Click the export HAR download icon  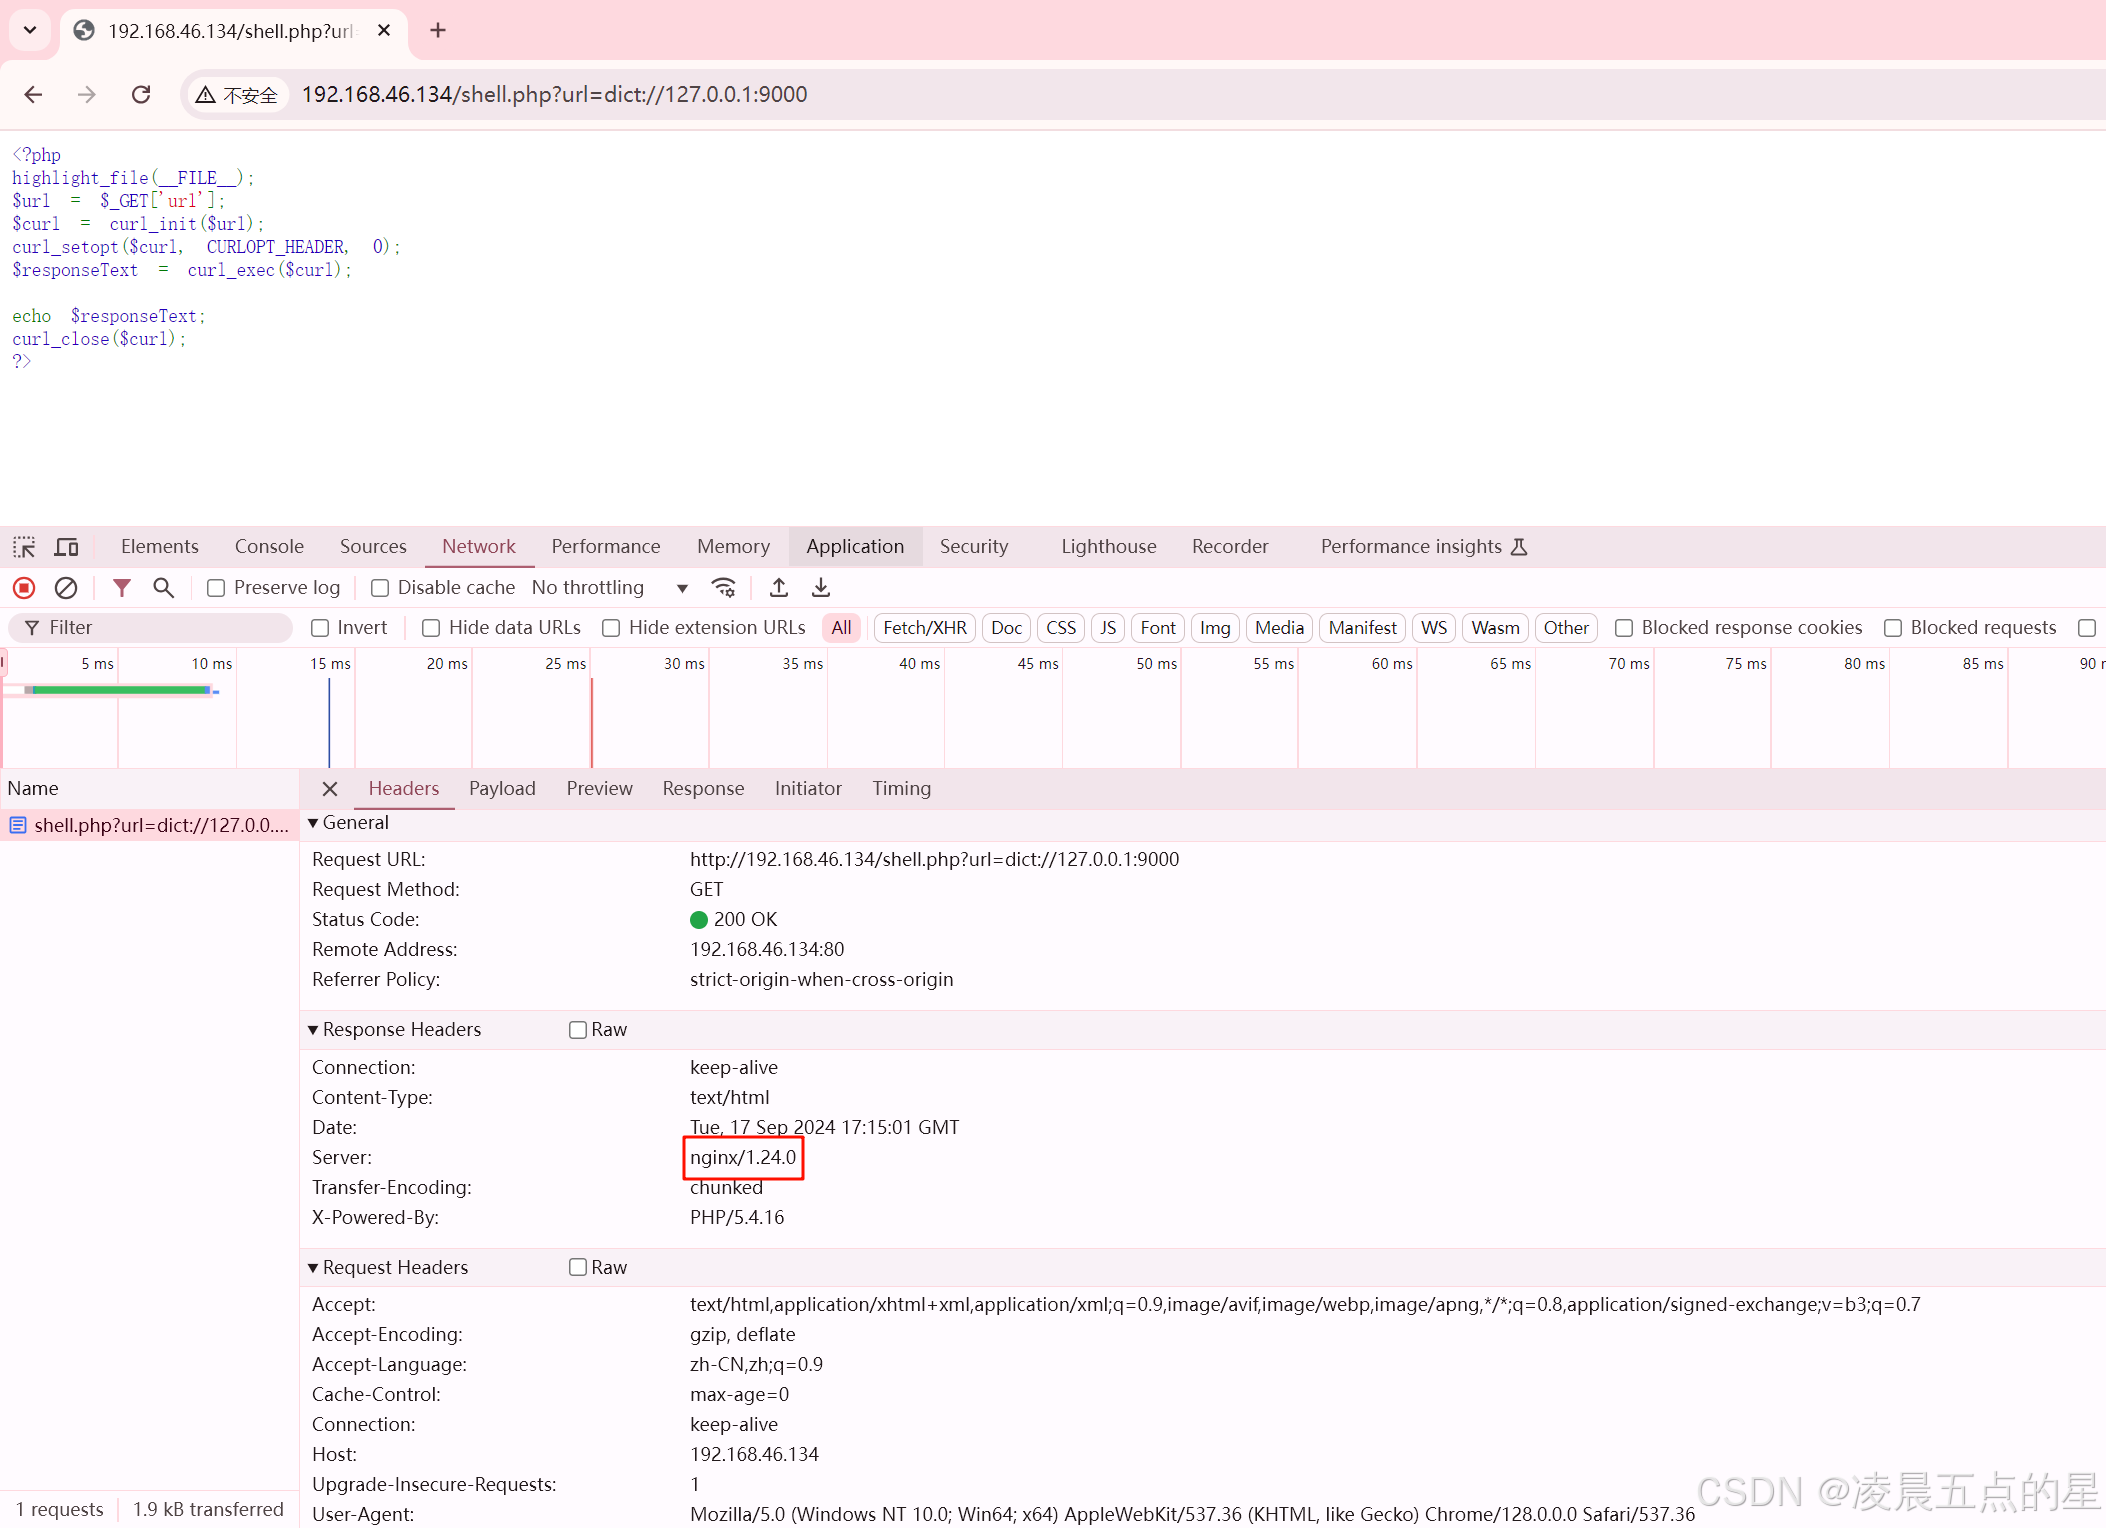click(821, 588)
